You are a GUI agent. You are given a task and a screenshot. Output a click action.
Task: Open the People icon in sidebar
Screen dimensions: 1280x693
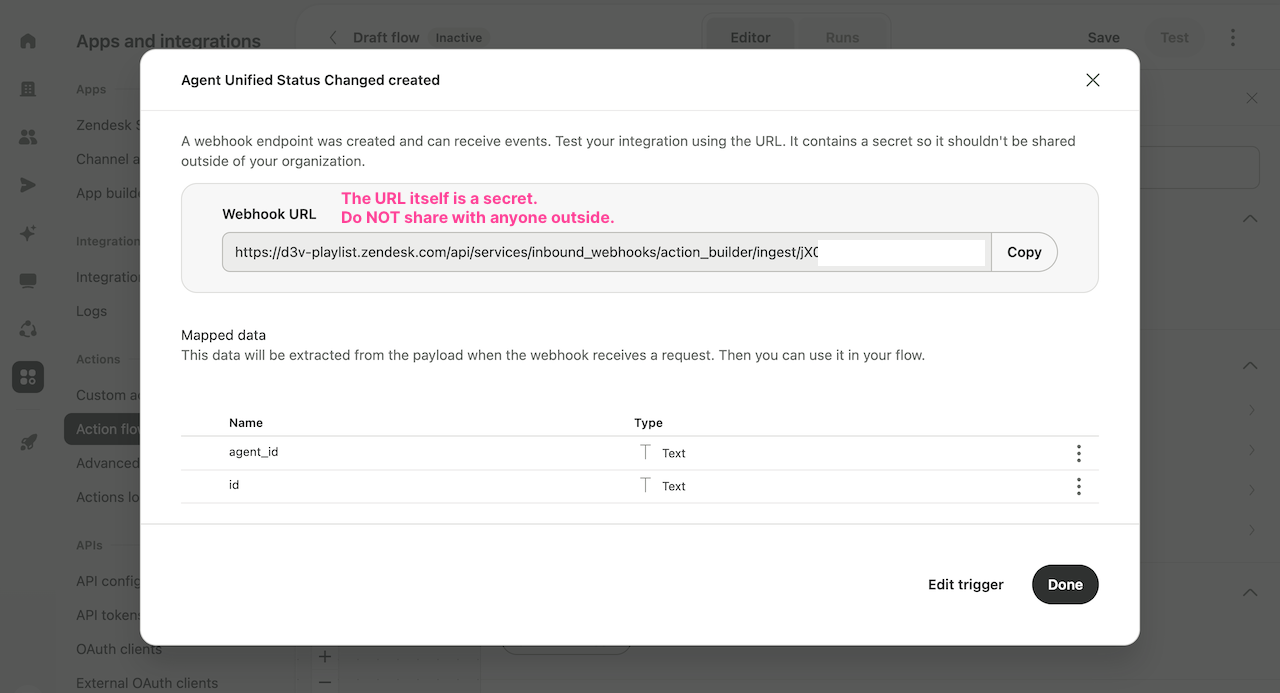[28, 137]
